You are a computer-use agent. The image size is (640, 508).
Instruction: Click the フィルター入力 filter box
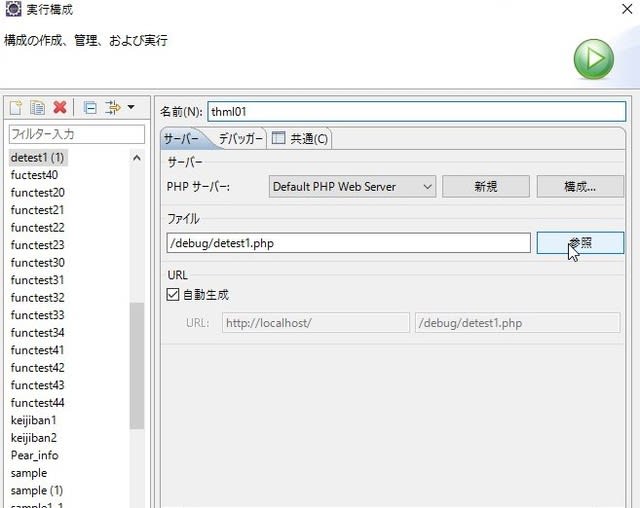coord(76,133)
